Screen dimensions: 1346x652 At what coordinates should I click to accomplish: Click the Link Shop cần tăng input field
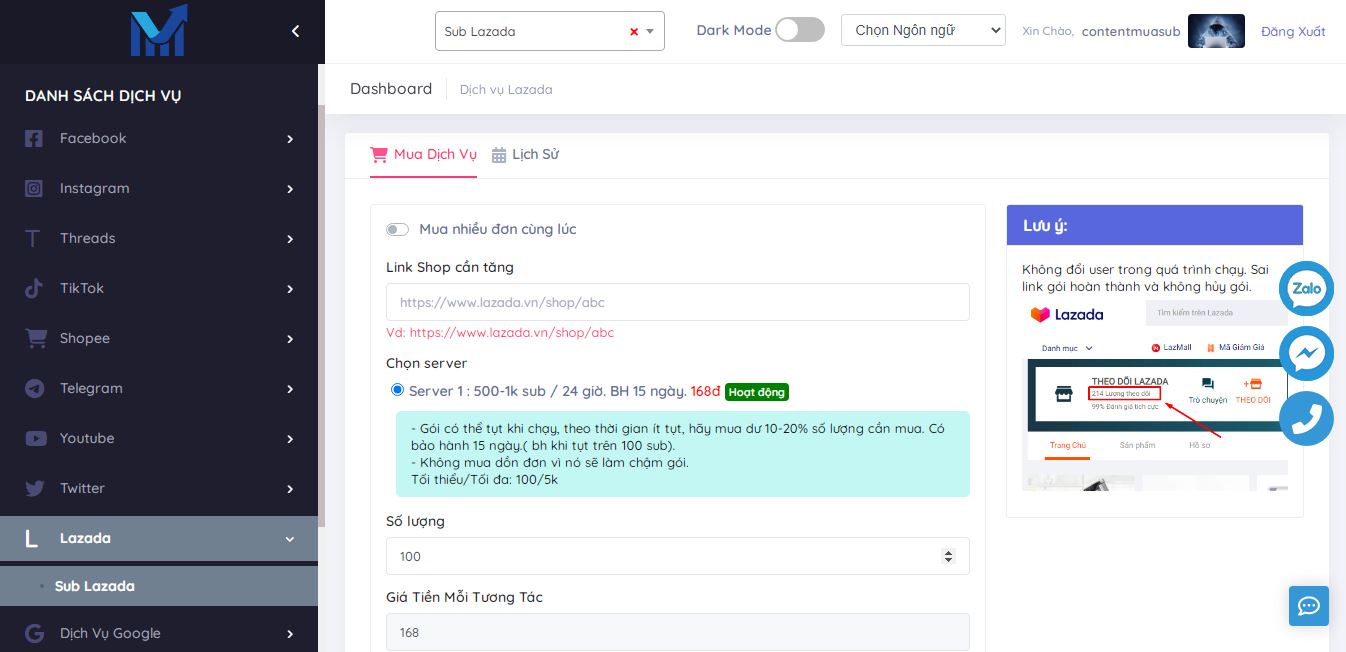tap(678, 302)
